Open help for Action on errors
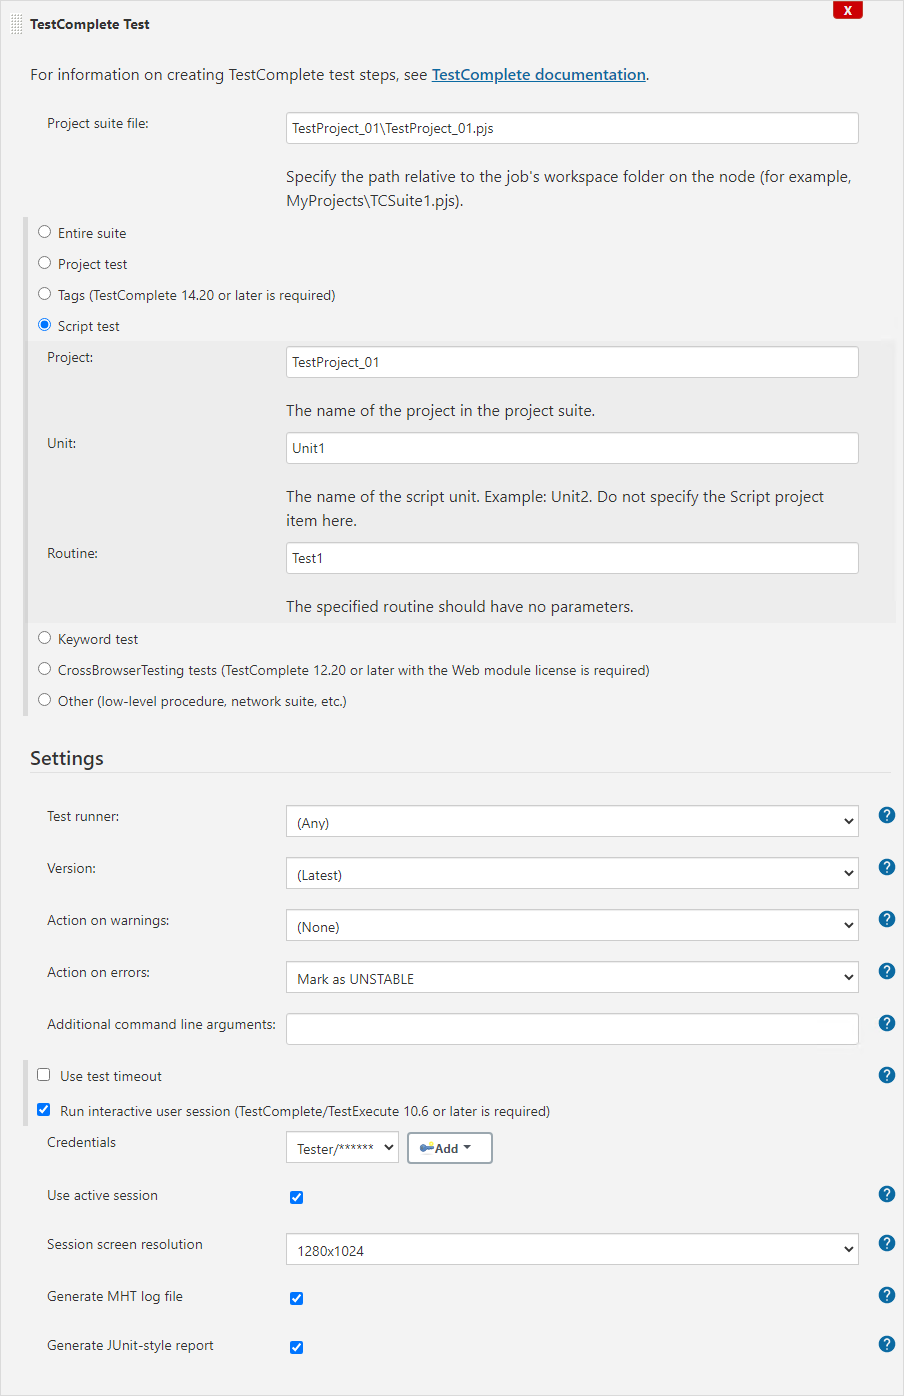 click(x=886, y=971)
